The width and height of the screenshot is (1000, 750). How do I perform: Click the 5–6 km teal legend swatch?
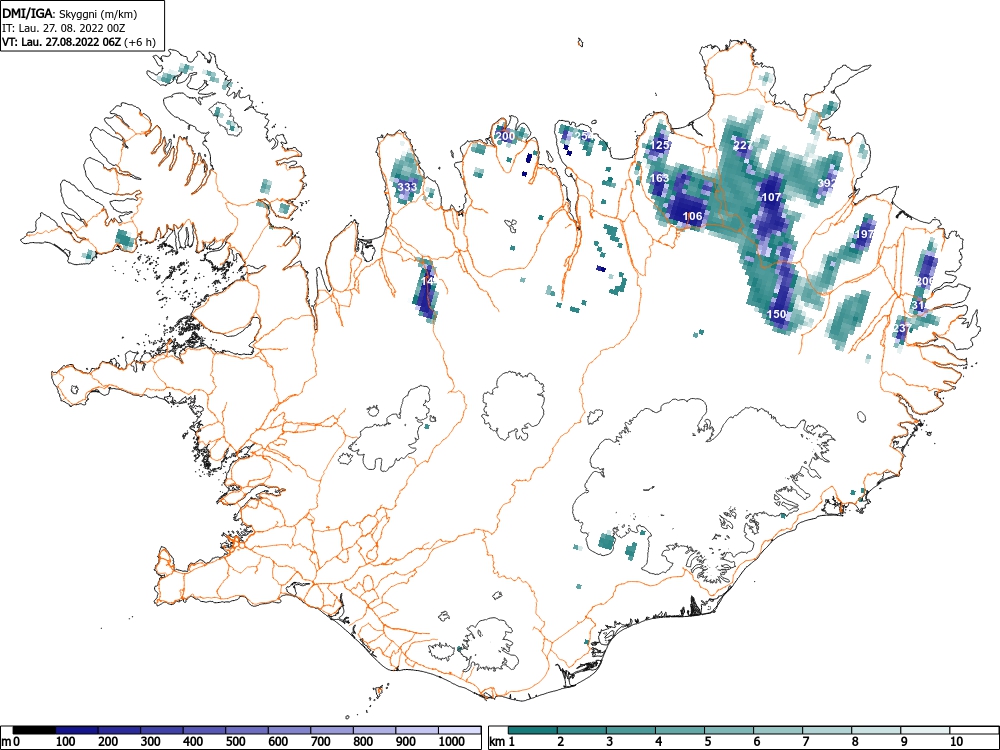[729, 730]
